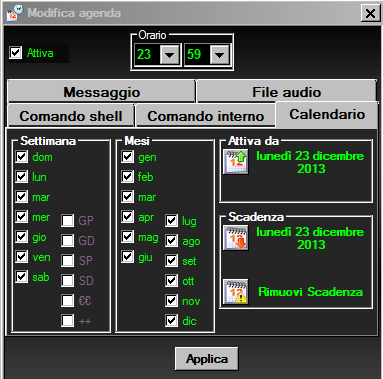Toggle the gio weekday checkbox
The height and width of the screenshot is (379, 383).
coord(22,237)
